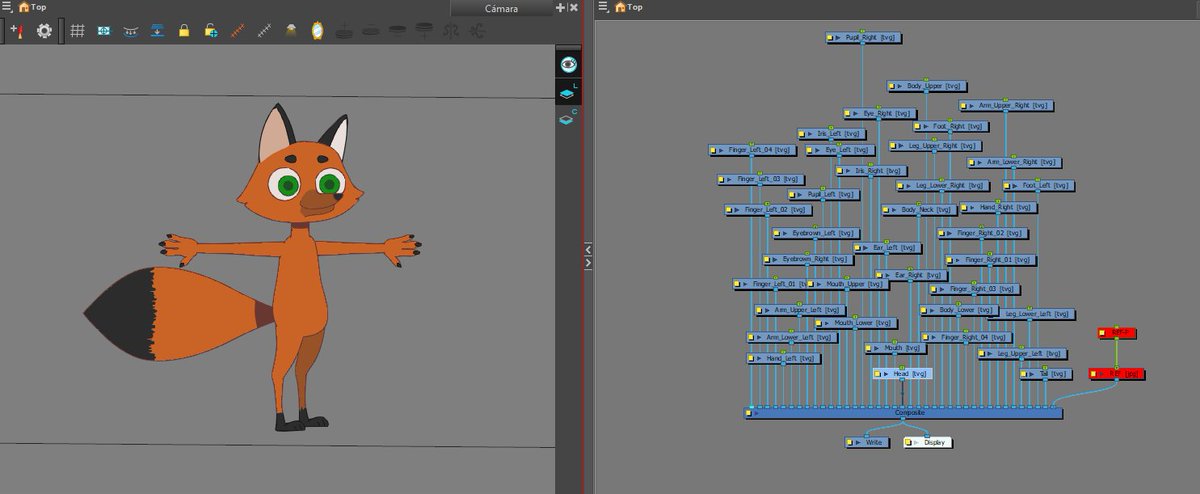The height and width of the screenshot is (494, 1200).
Task: Toggle the blue safe area frame icon
Action: coord(104,30)
